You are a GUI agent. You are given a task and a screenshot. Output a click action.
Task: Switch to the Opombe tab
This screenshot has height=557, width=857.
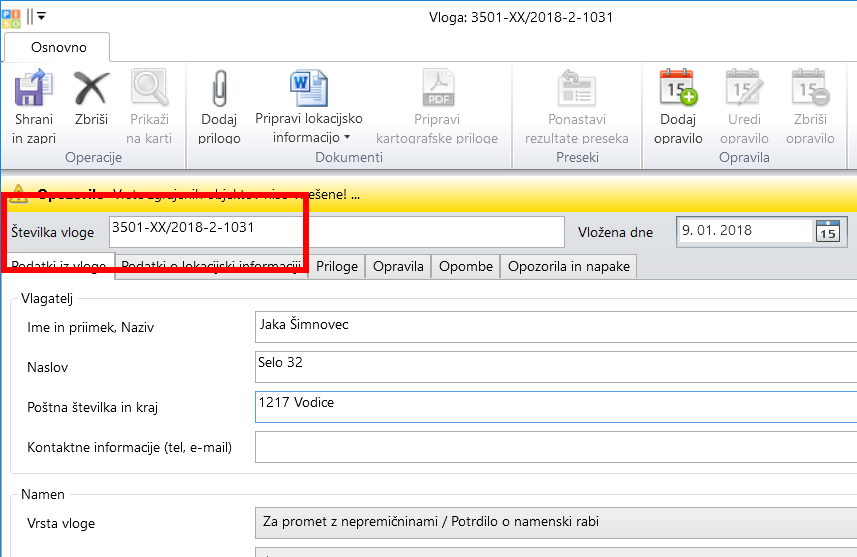tap(465, 266)
